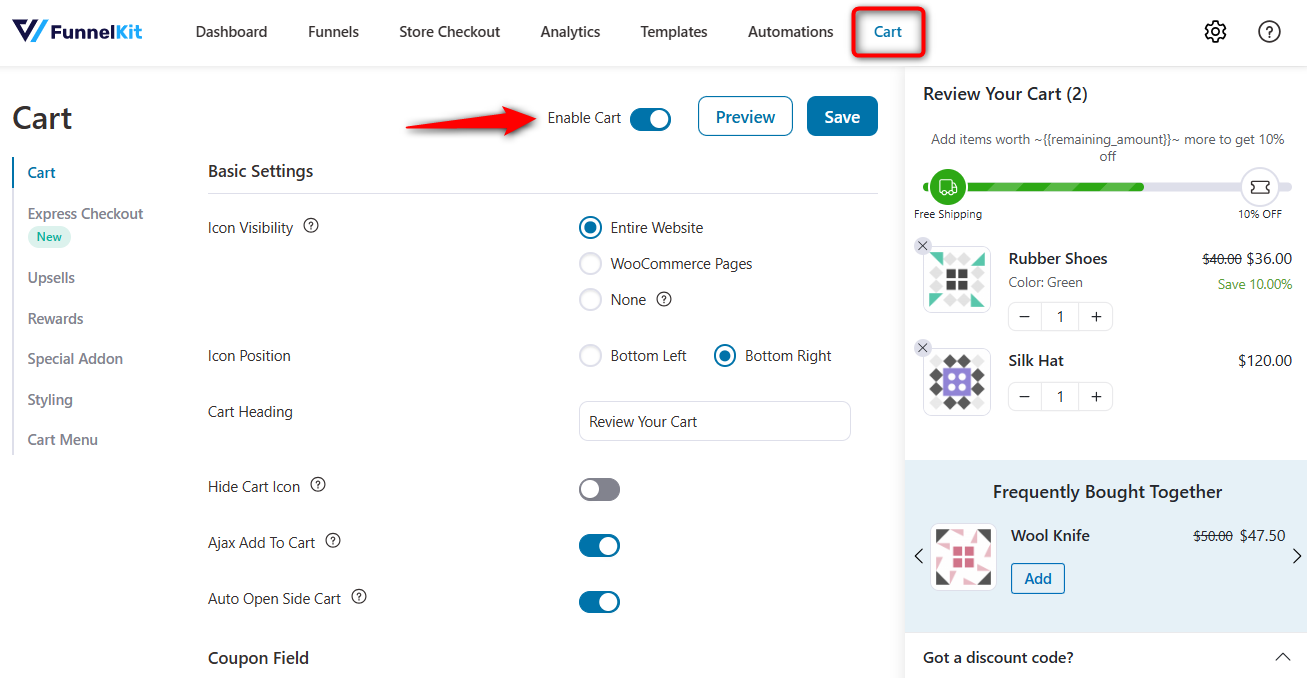Image resolution: width=1307 pixels, height=678 pixels.
Task: Click the Preview button
Action: pyautogui.click(x=744, y=116)
